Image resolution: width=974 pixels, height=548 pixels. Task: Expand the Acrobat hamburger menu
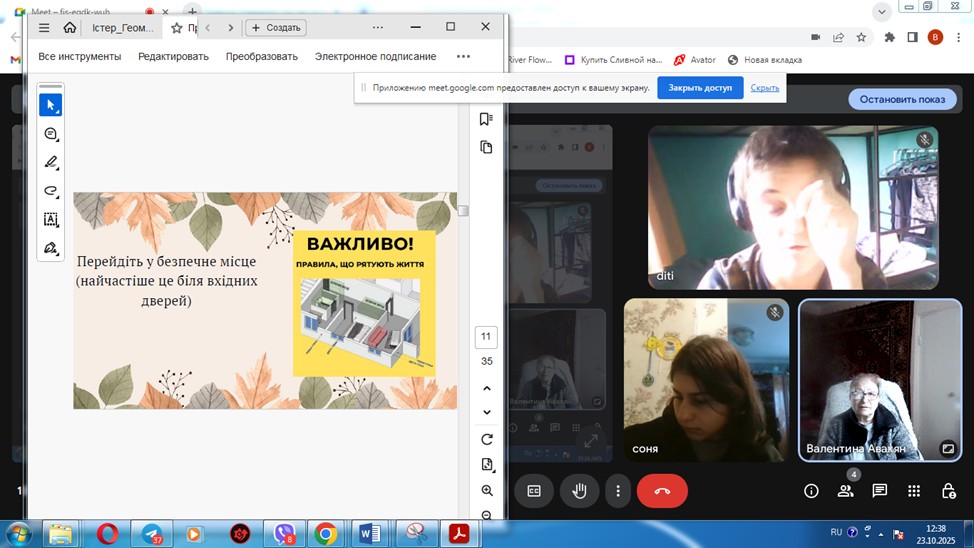pyautogui.click(x=43, y=28)
